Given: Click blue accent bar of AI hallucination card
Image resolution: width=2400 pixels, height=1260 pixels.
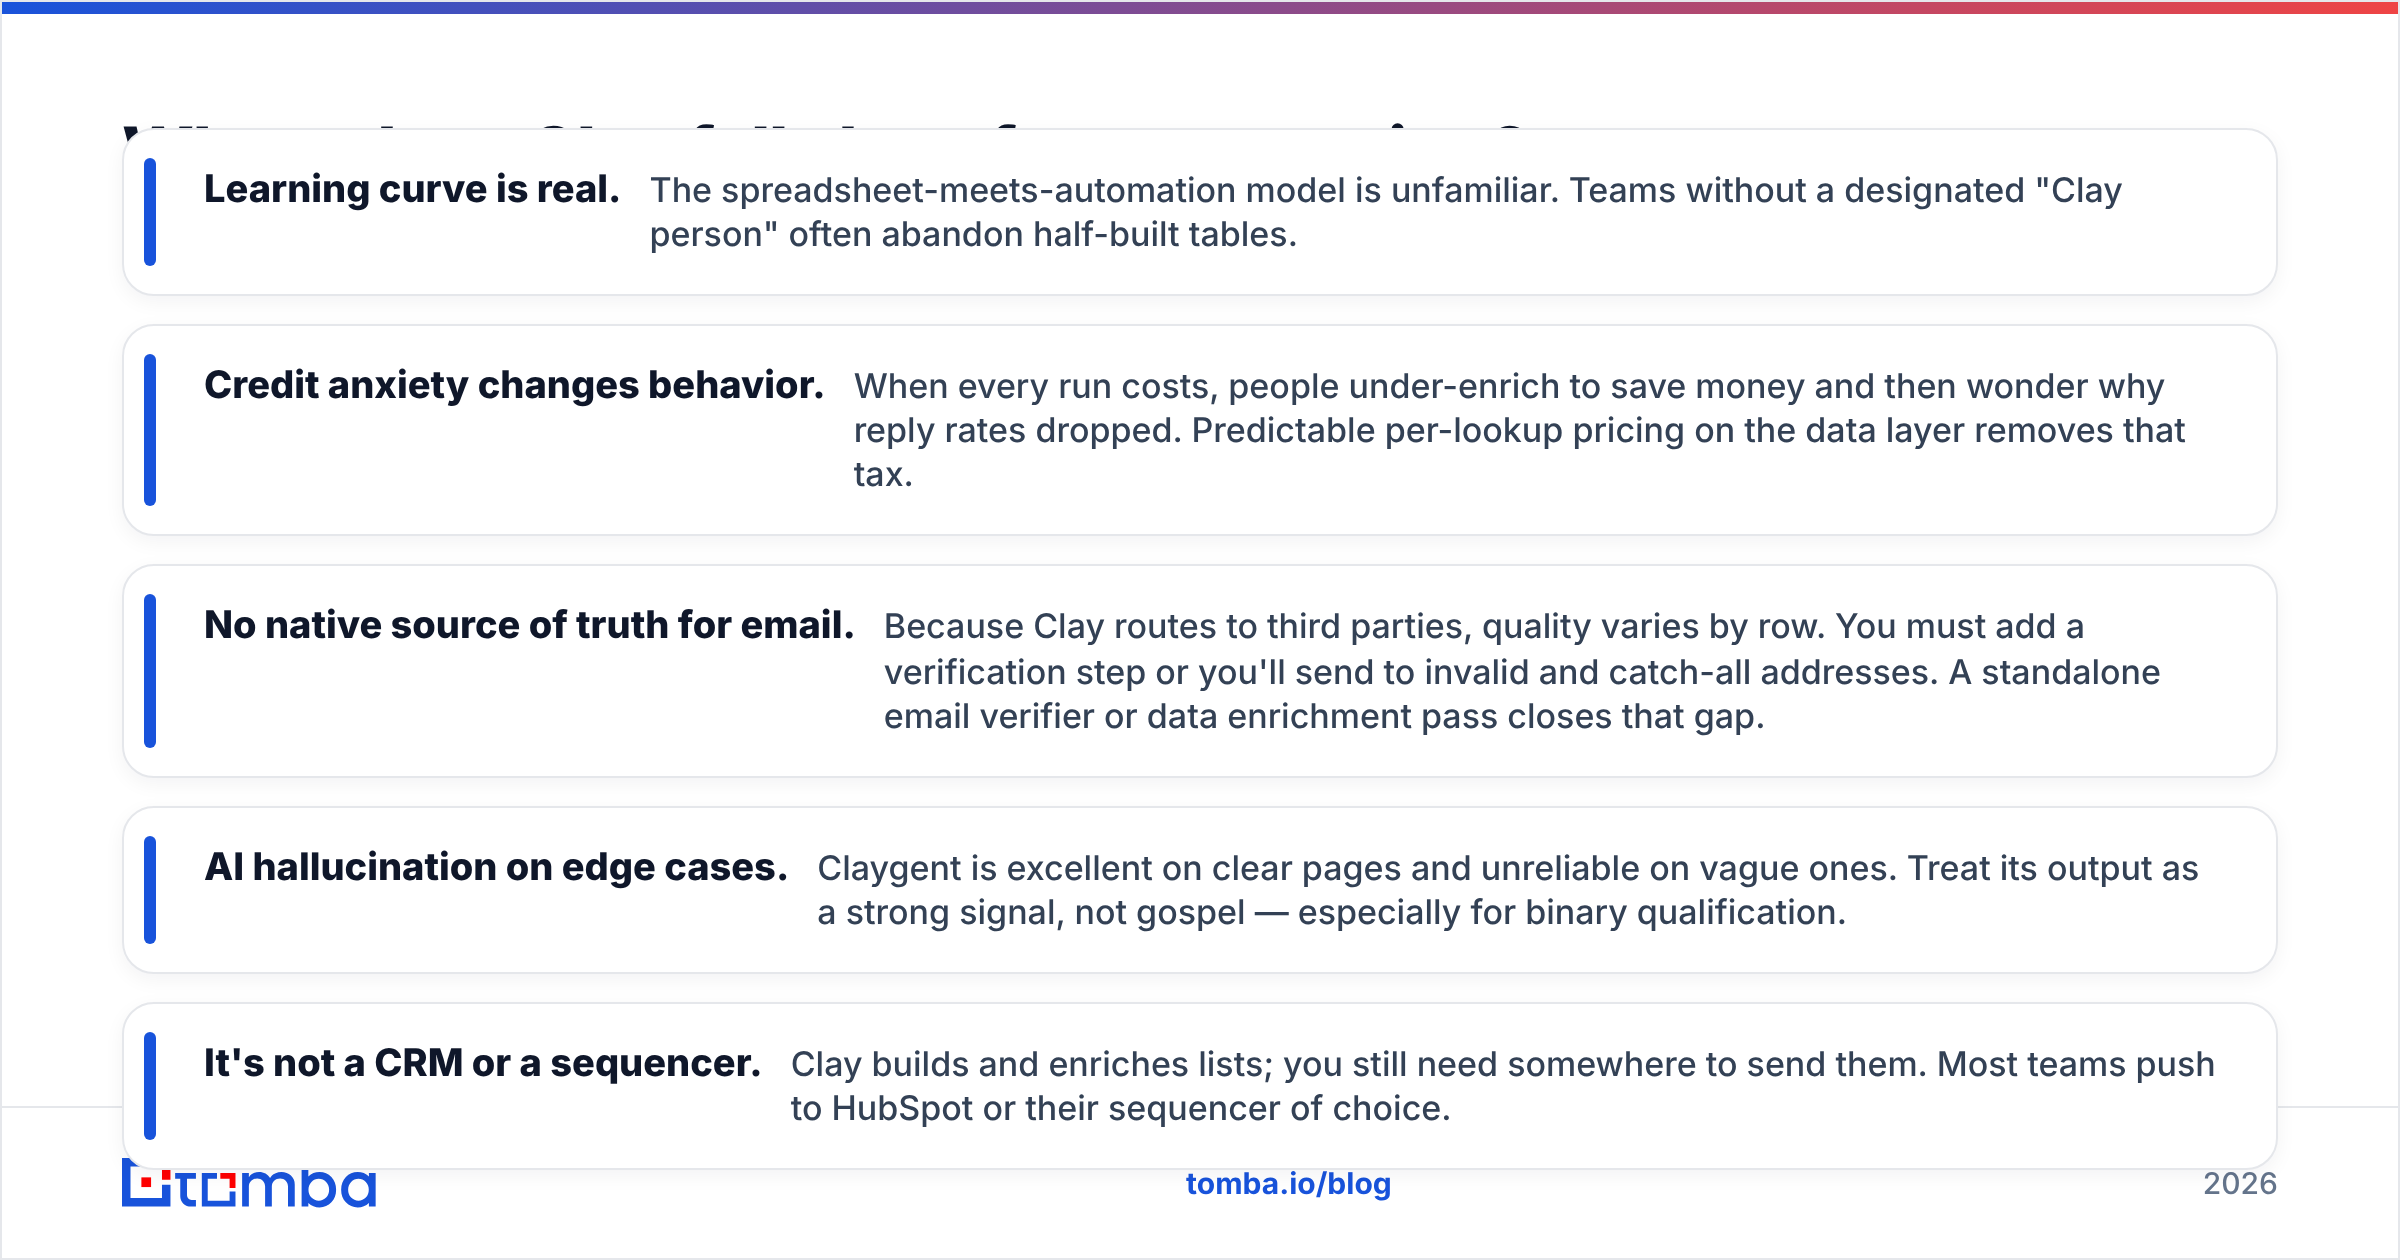Looking at the screenshot, I should [150, 890].
